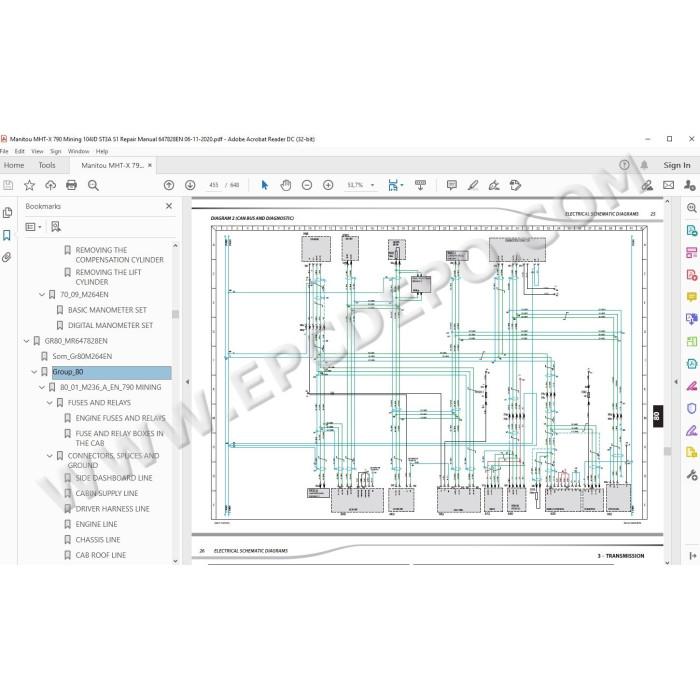Image resolution: width=700 pixels, height=700 pixels.
Task: Open the zoom search tool atop the right pane
Action: pyautogui.click(x=692, y=208)
